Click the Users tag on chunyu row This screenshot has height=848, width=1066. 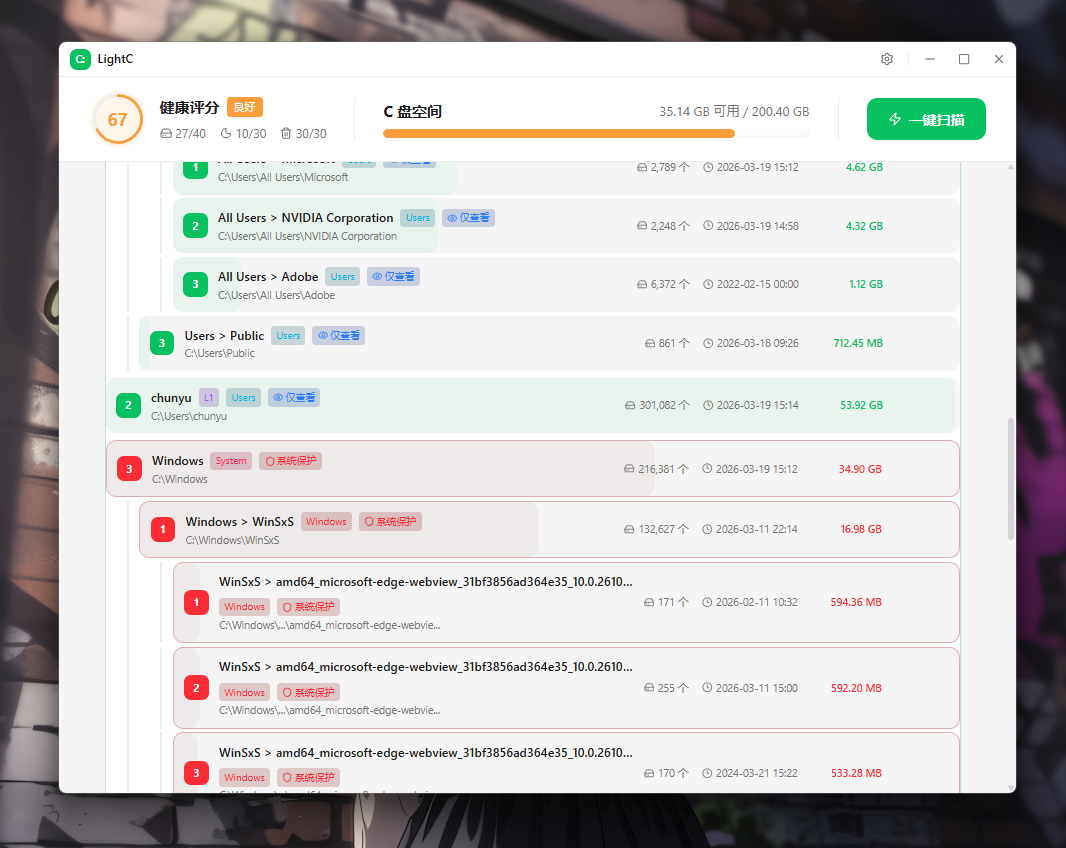click(x=243, y=397)
